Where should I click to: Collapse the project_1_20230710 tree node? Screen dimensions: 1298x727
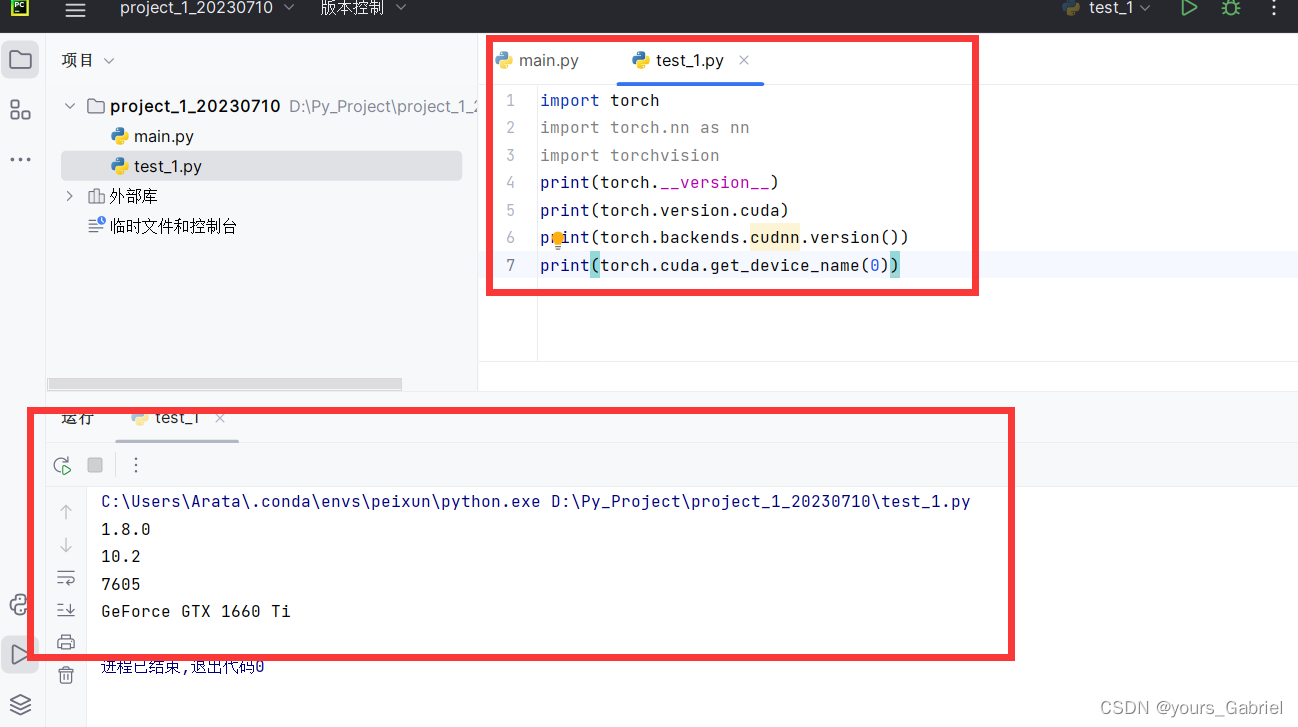point(70,106)
